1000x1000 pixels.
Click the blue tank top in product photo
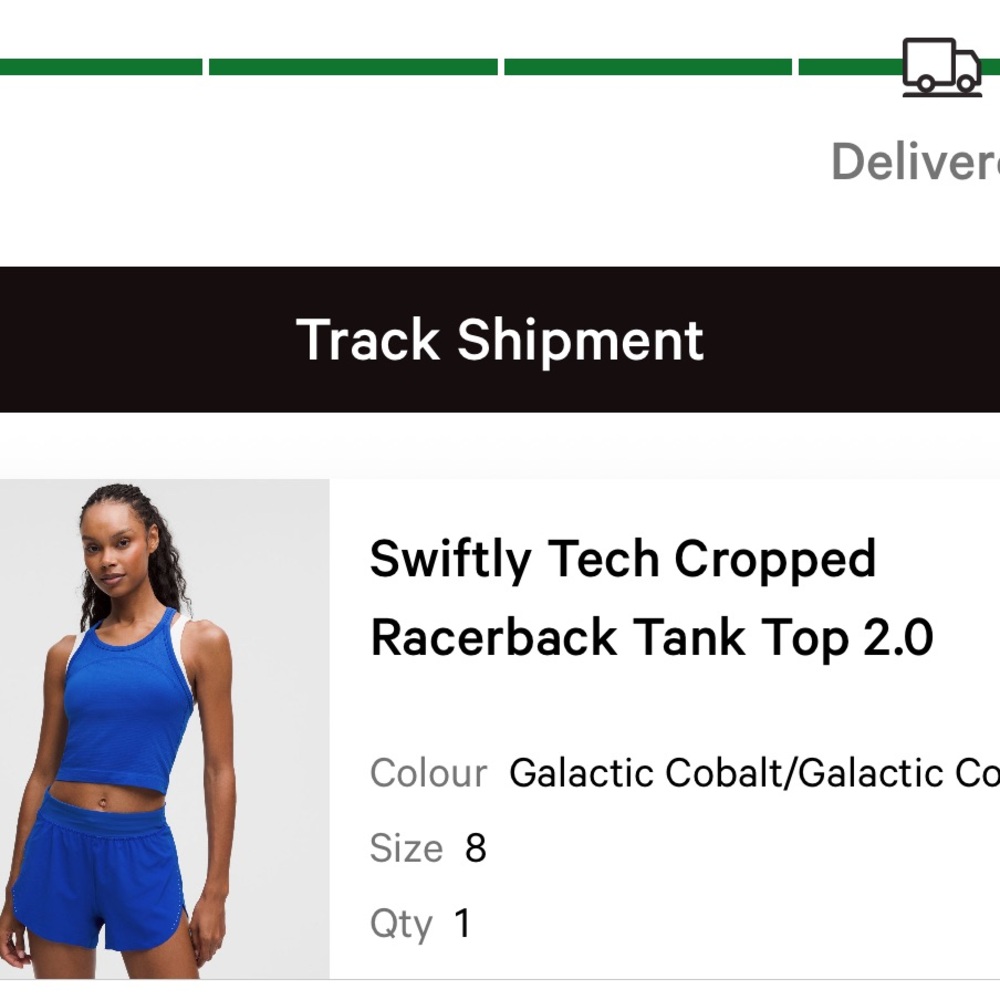[125, 710]
